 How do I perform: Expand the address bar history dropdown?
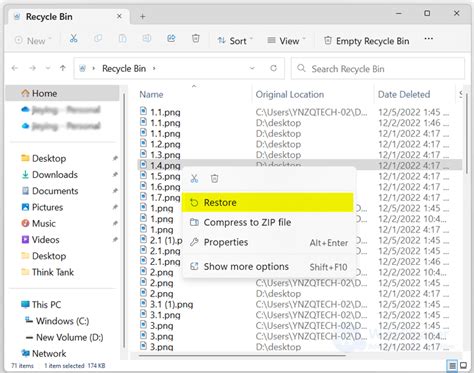[x=252, y=68]
